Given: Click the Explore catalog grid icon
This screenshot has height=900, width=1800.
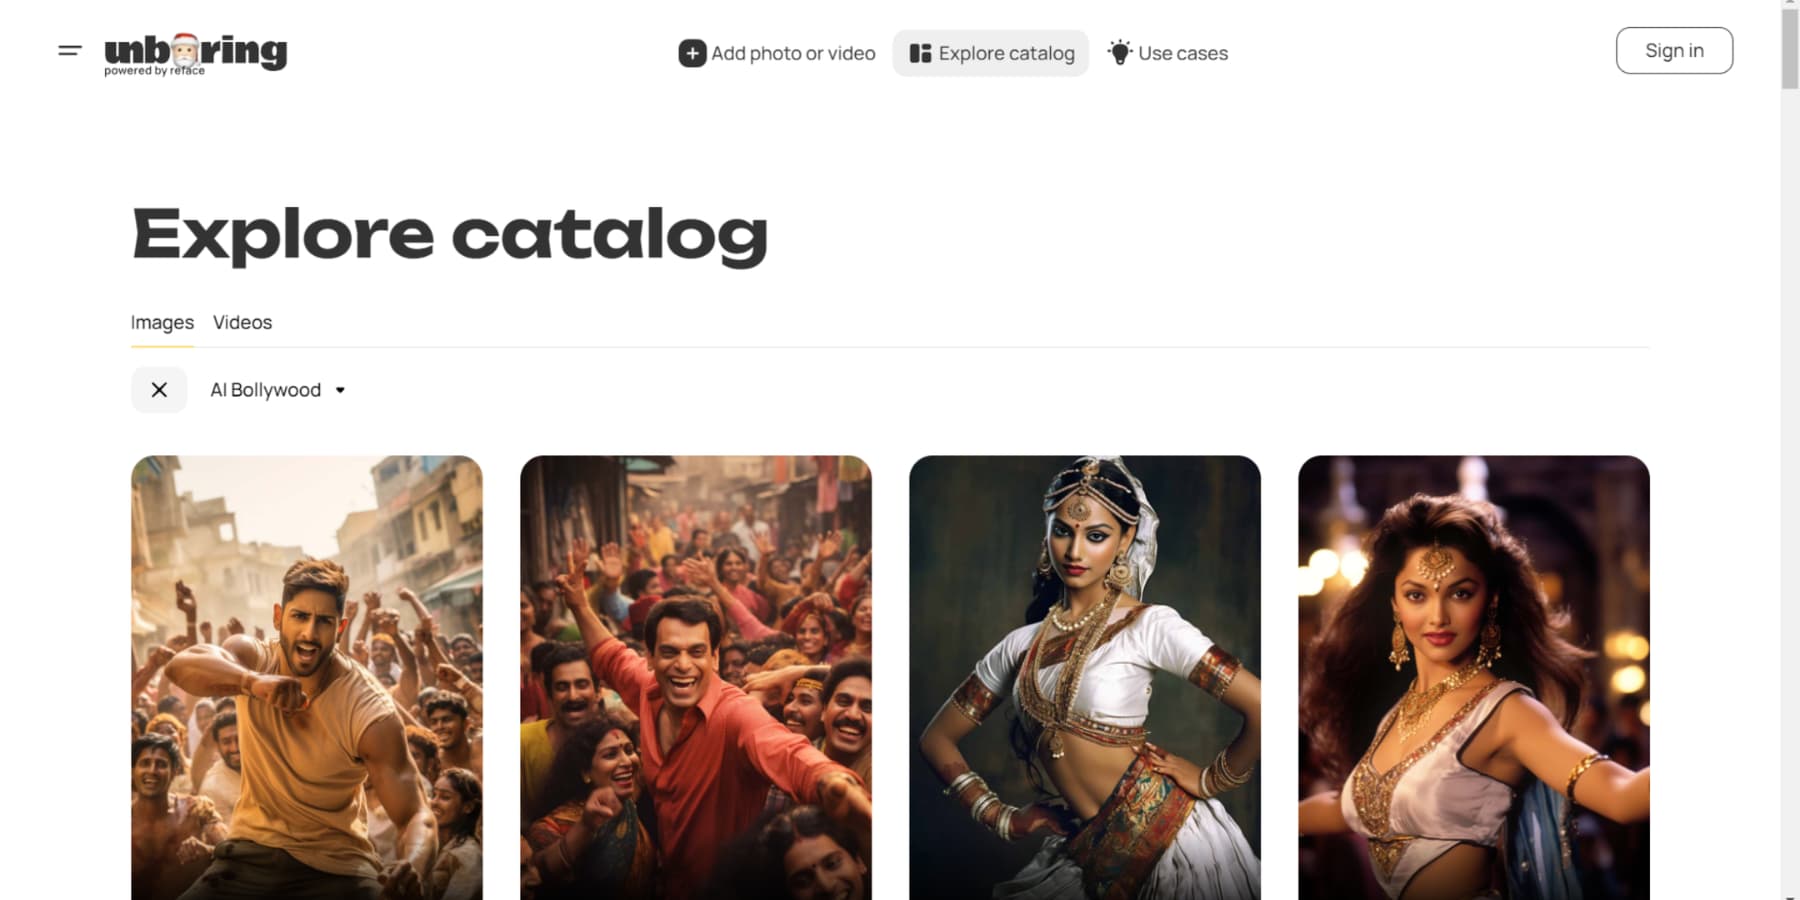Looking at the screenshot, I should [920, 53].
